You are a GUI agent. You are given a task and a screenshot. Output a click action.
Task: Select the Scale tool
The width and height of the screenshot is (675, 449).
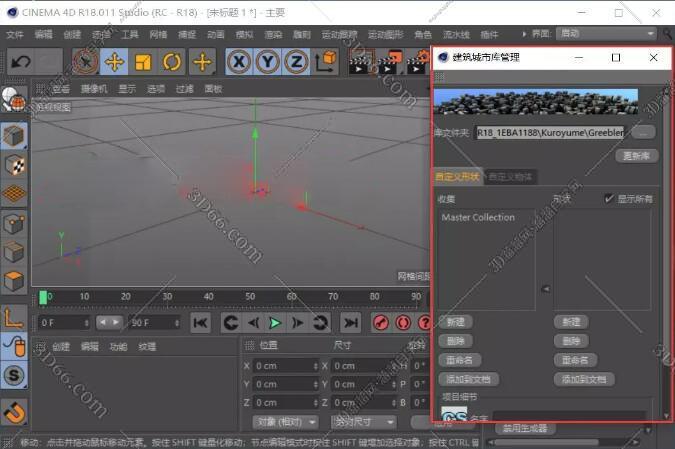click(143, 62)
